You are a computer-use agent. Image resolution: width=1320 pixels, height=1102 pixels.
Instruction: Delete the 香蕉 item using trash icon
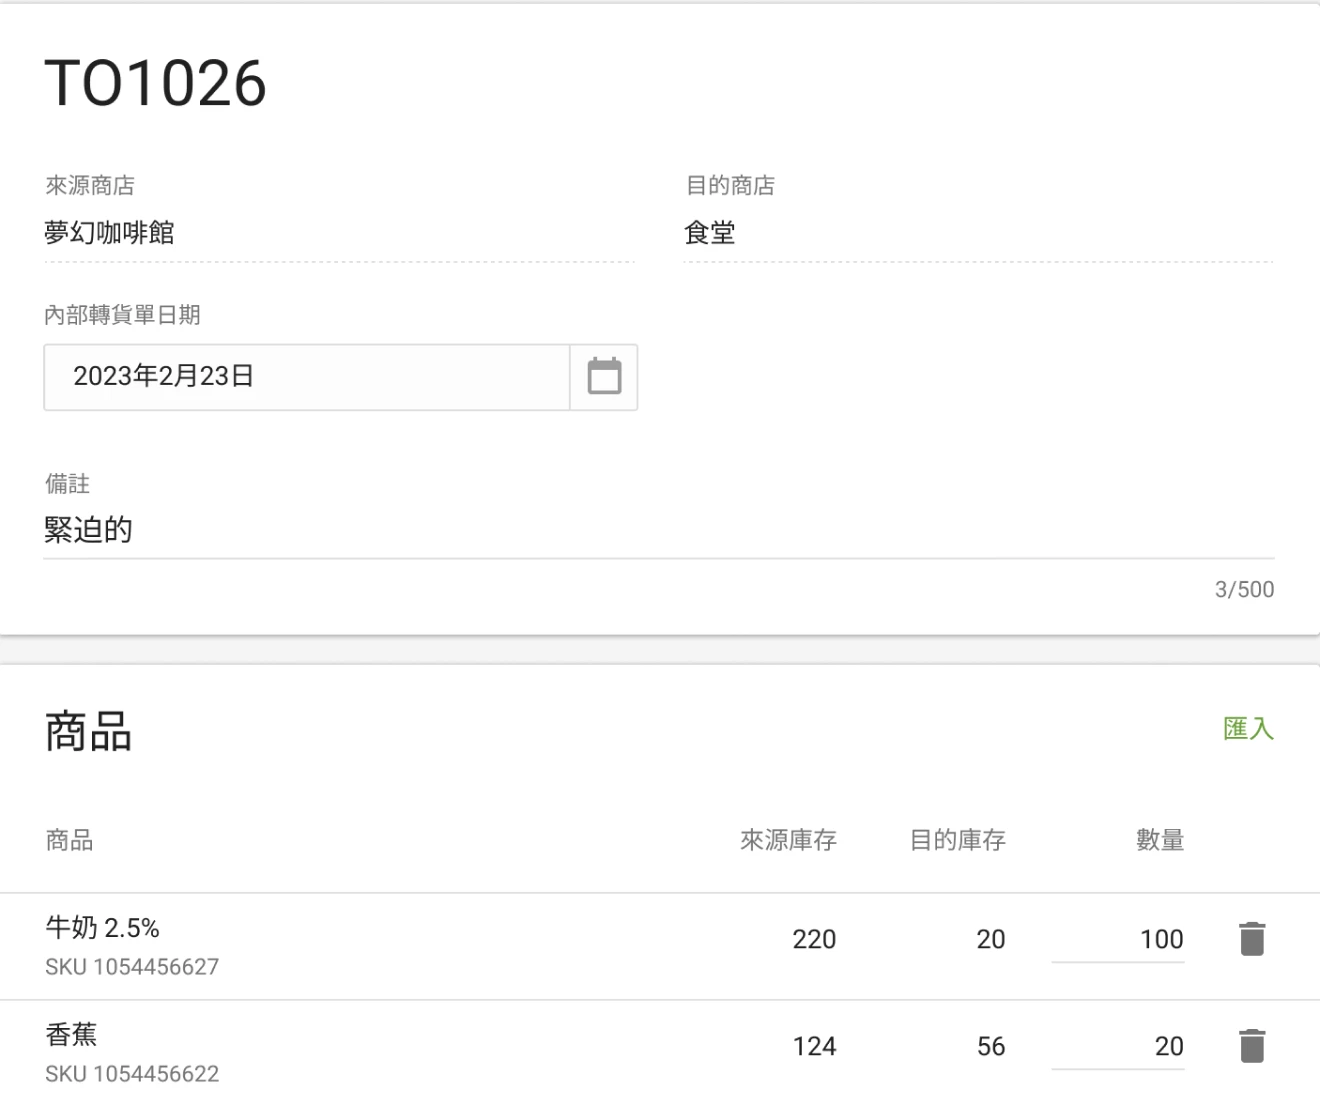pyautogui.click(x=1250, y=1048)
